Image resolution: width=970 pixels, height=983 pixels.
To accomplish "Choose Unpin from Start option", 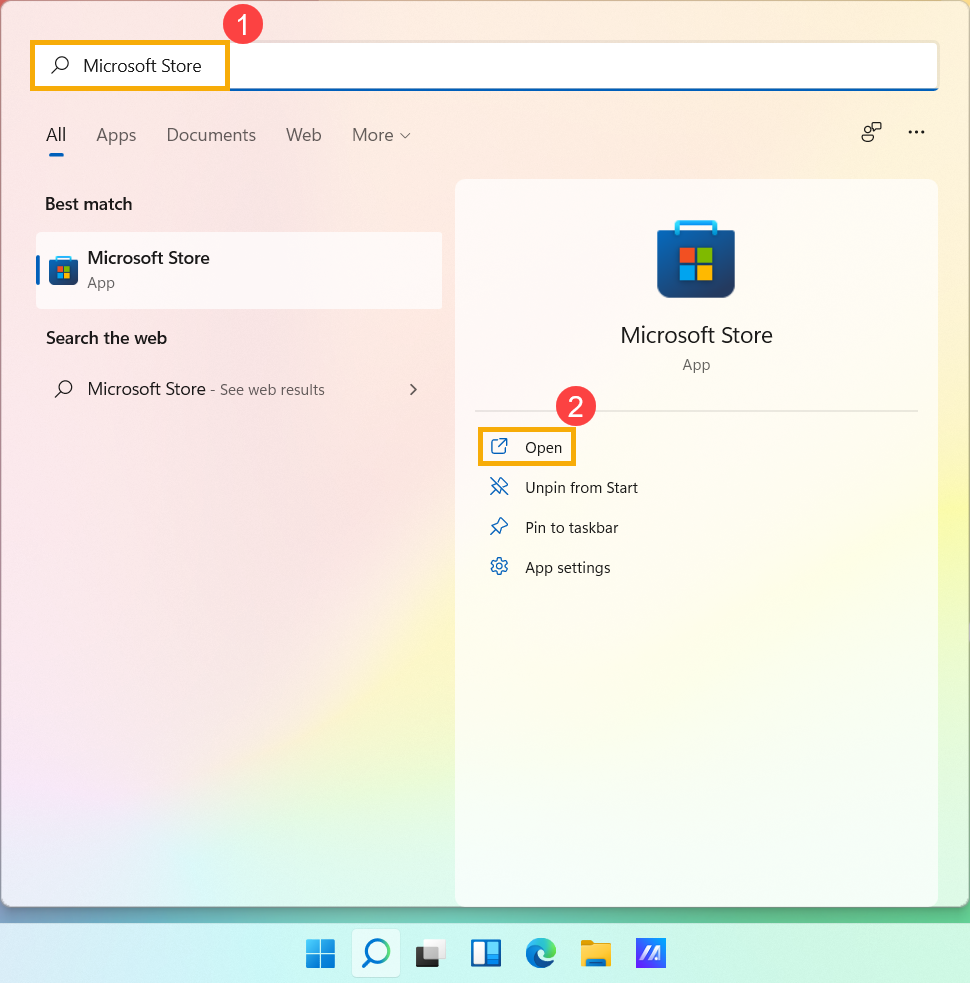I will pos(580,488).
